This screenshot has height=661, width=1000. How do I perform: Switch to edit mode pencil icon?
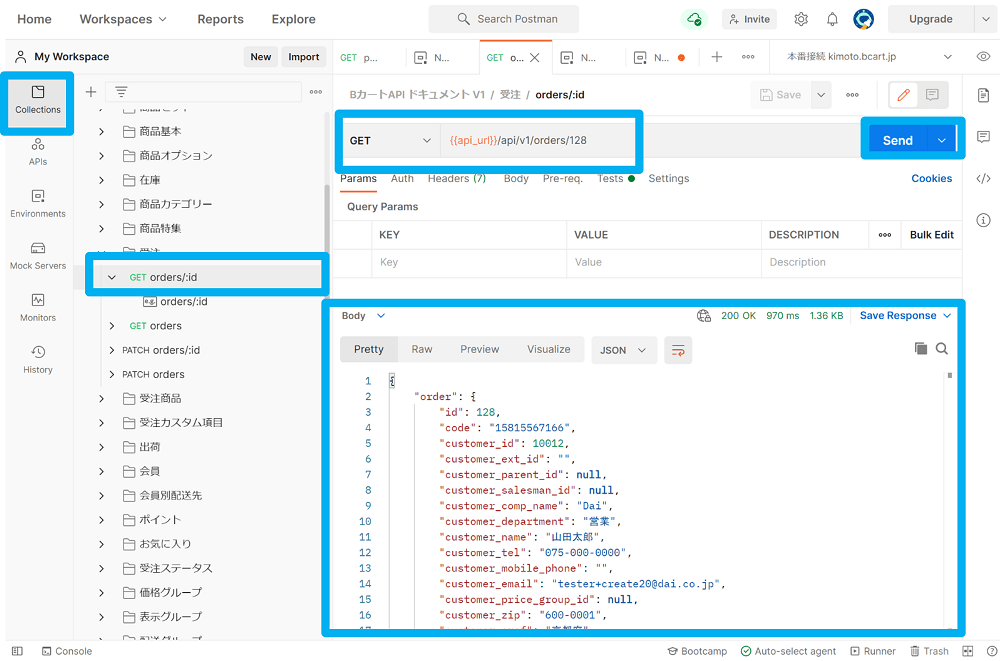pos(903,95)
